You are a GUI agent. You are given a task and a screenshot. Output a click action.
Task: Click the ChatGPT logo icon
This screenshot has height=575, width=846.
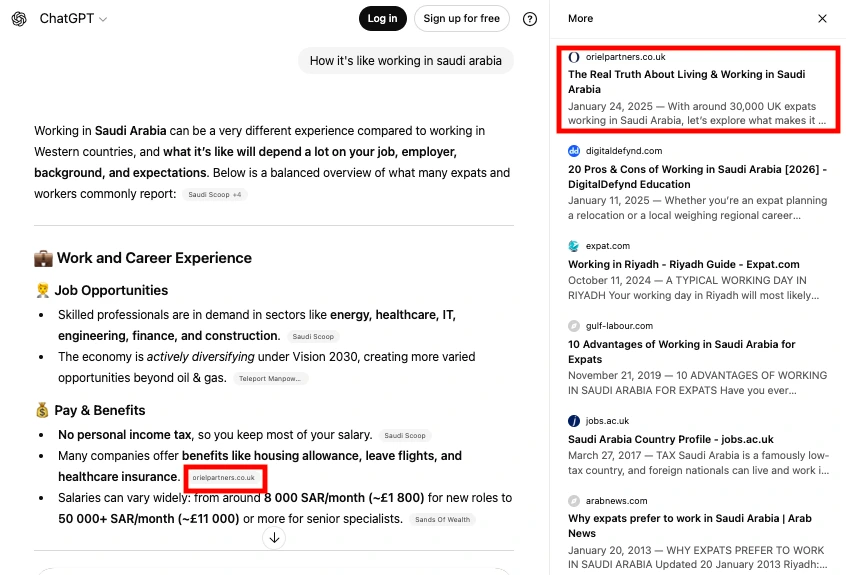(19, 19)
